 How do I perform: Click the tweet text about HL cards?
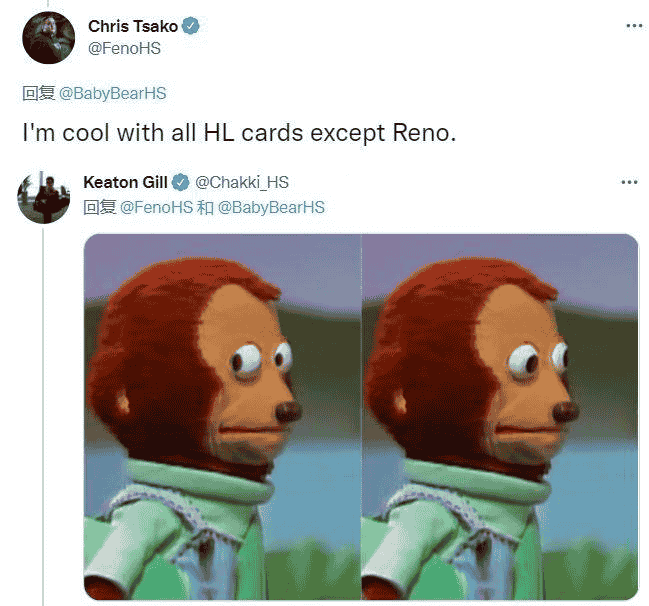pyautogui.click(x=239, y=133)
